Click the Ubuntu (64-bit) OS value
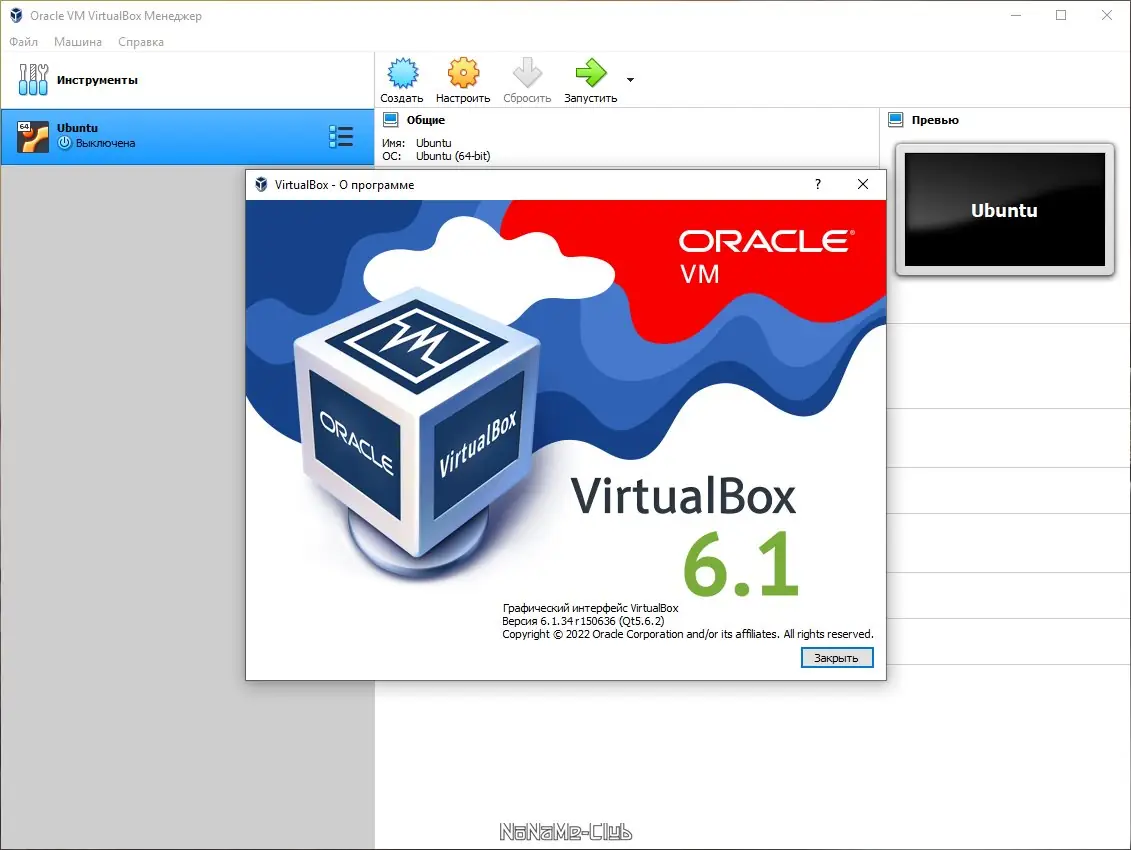 [453, 156]
